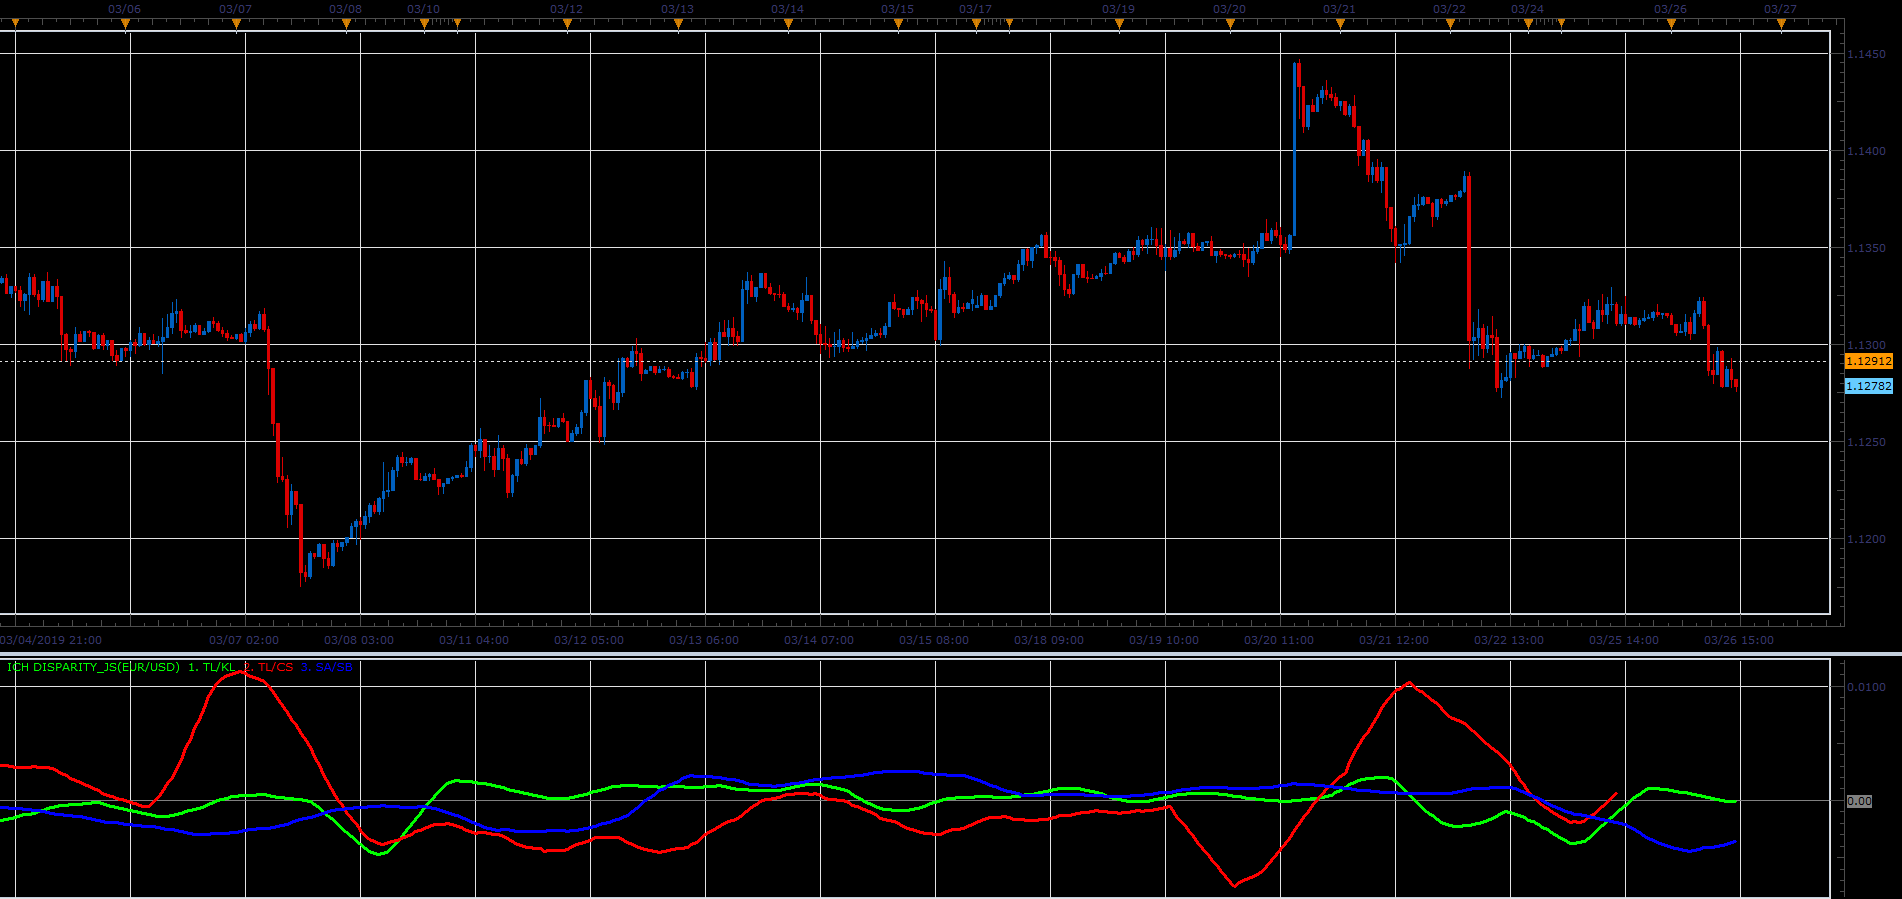Select the orange triangle marker at 03/14
Screen dimensions: 1902x899
click(x=788, y=24)
